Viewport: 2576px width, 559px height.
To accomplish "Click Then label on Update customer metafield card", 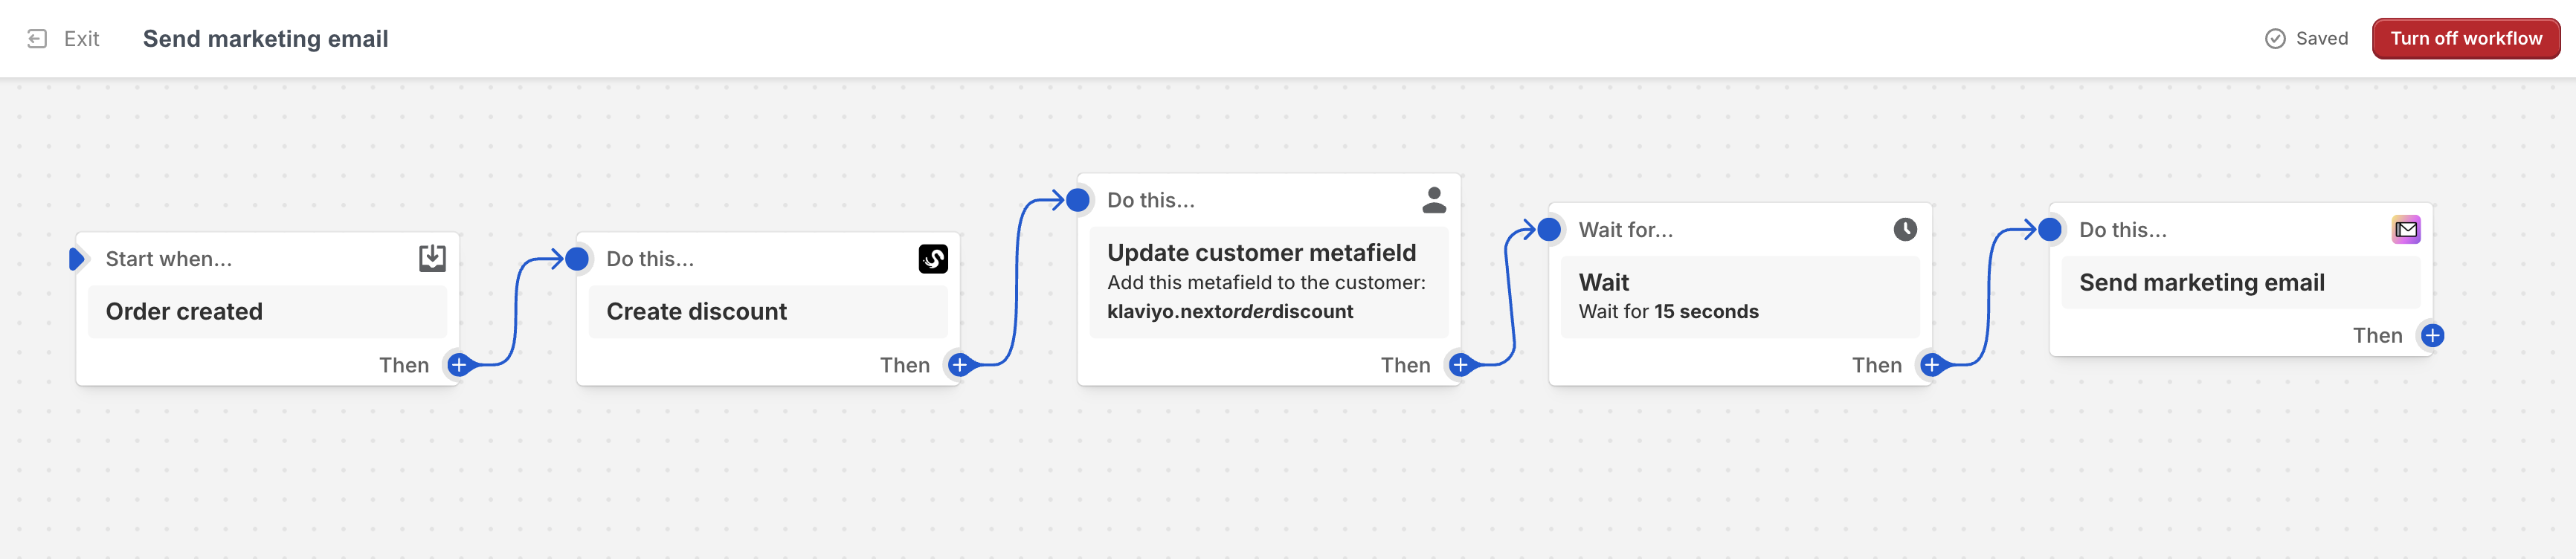I will (1405, 365).
